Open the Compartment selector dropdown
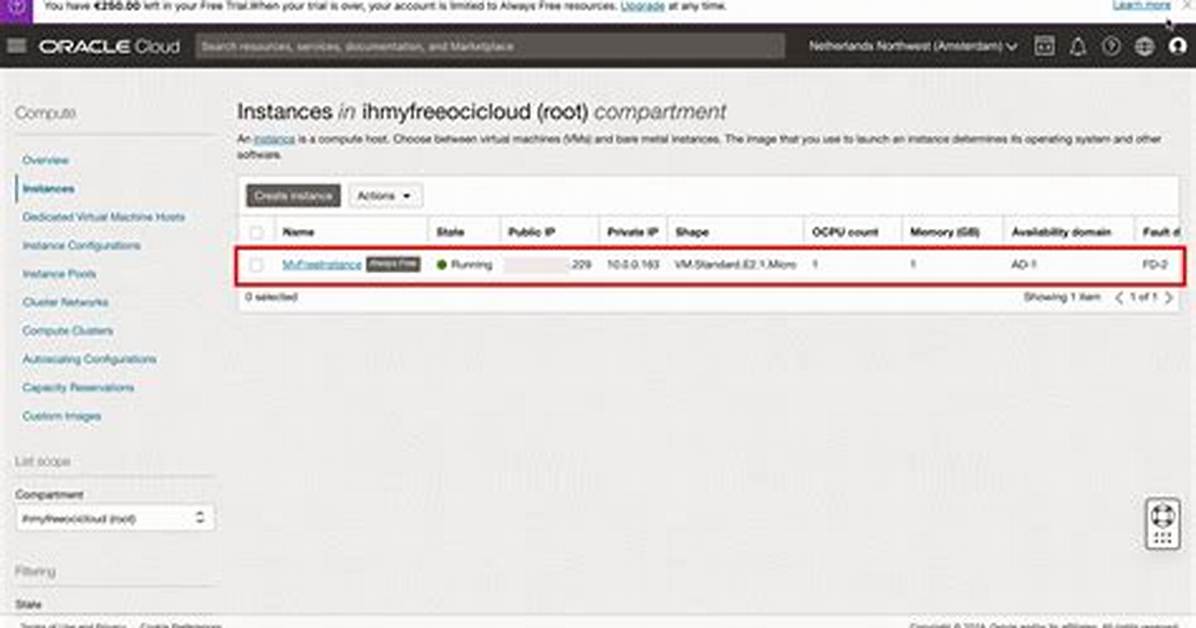This screenshot has height=628, width=1196. coord(114,518)
